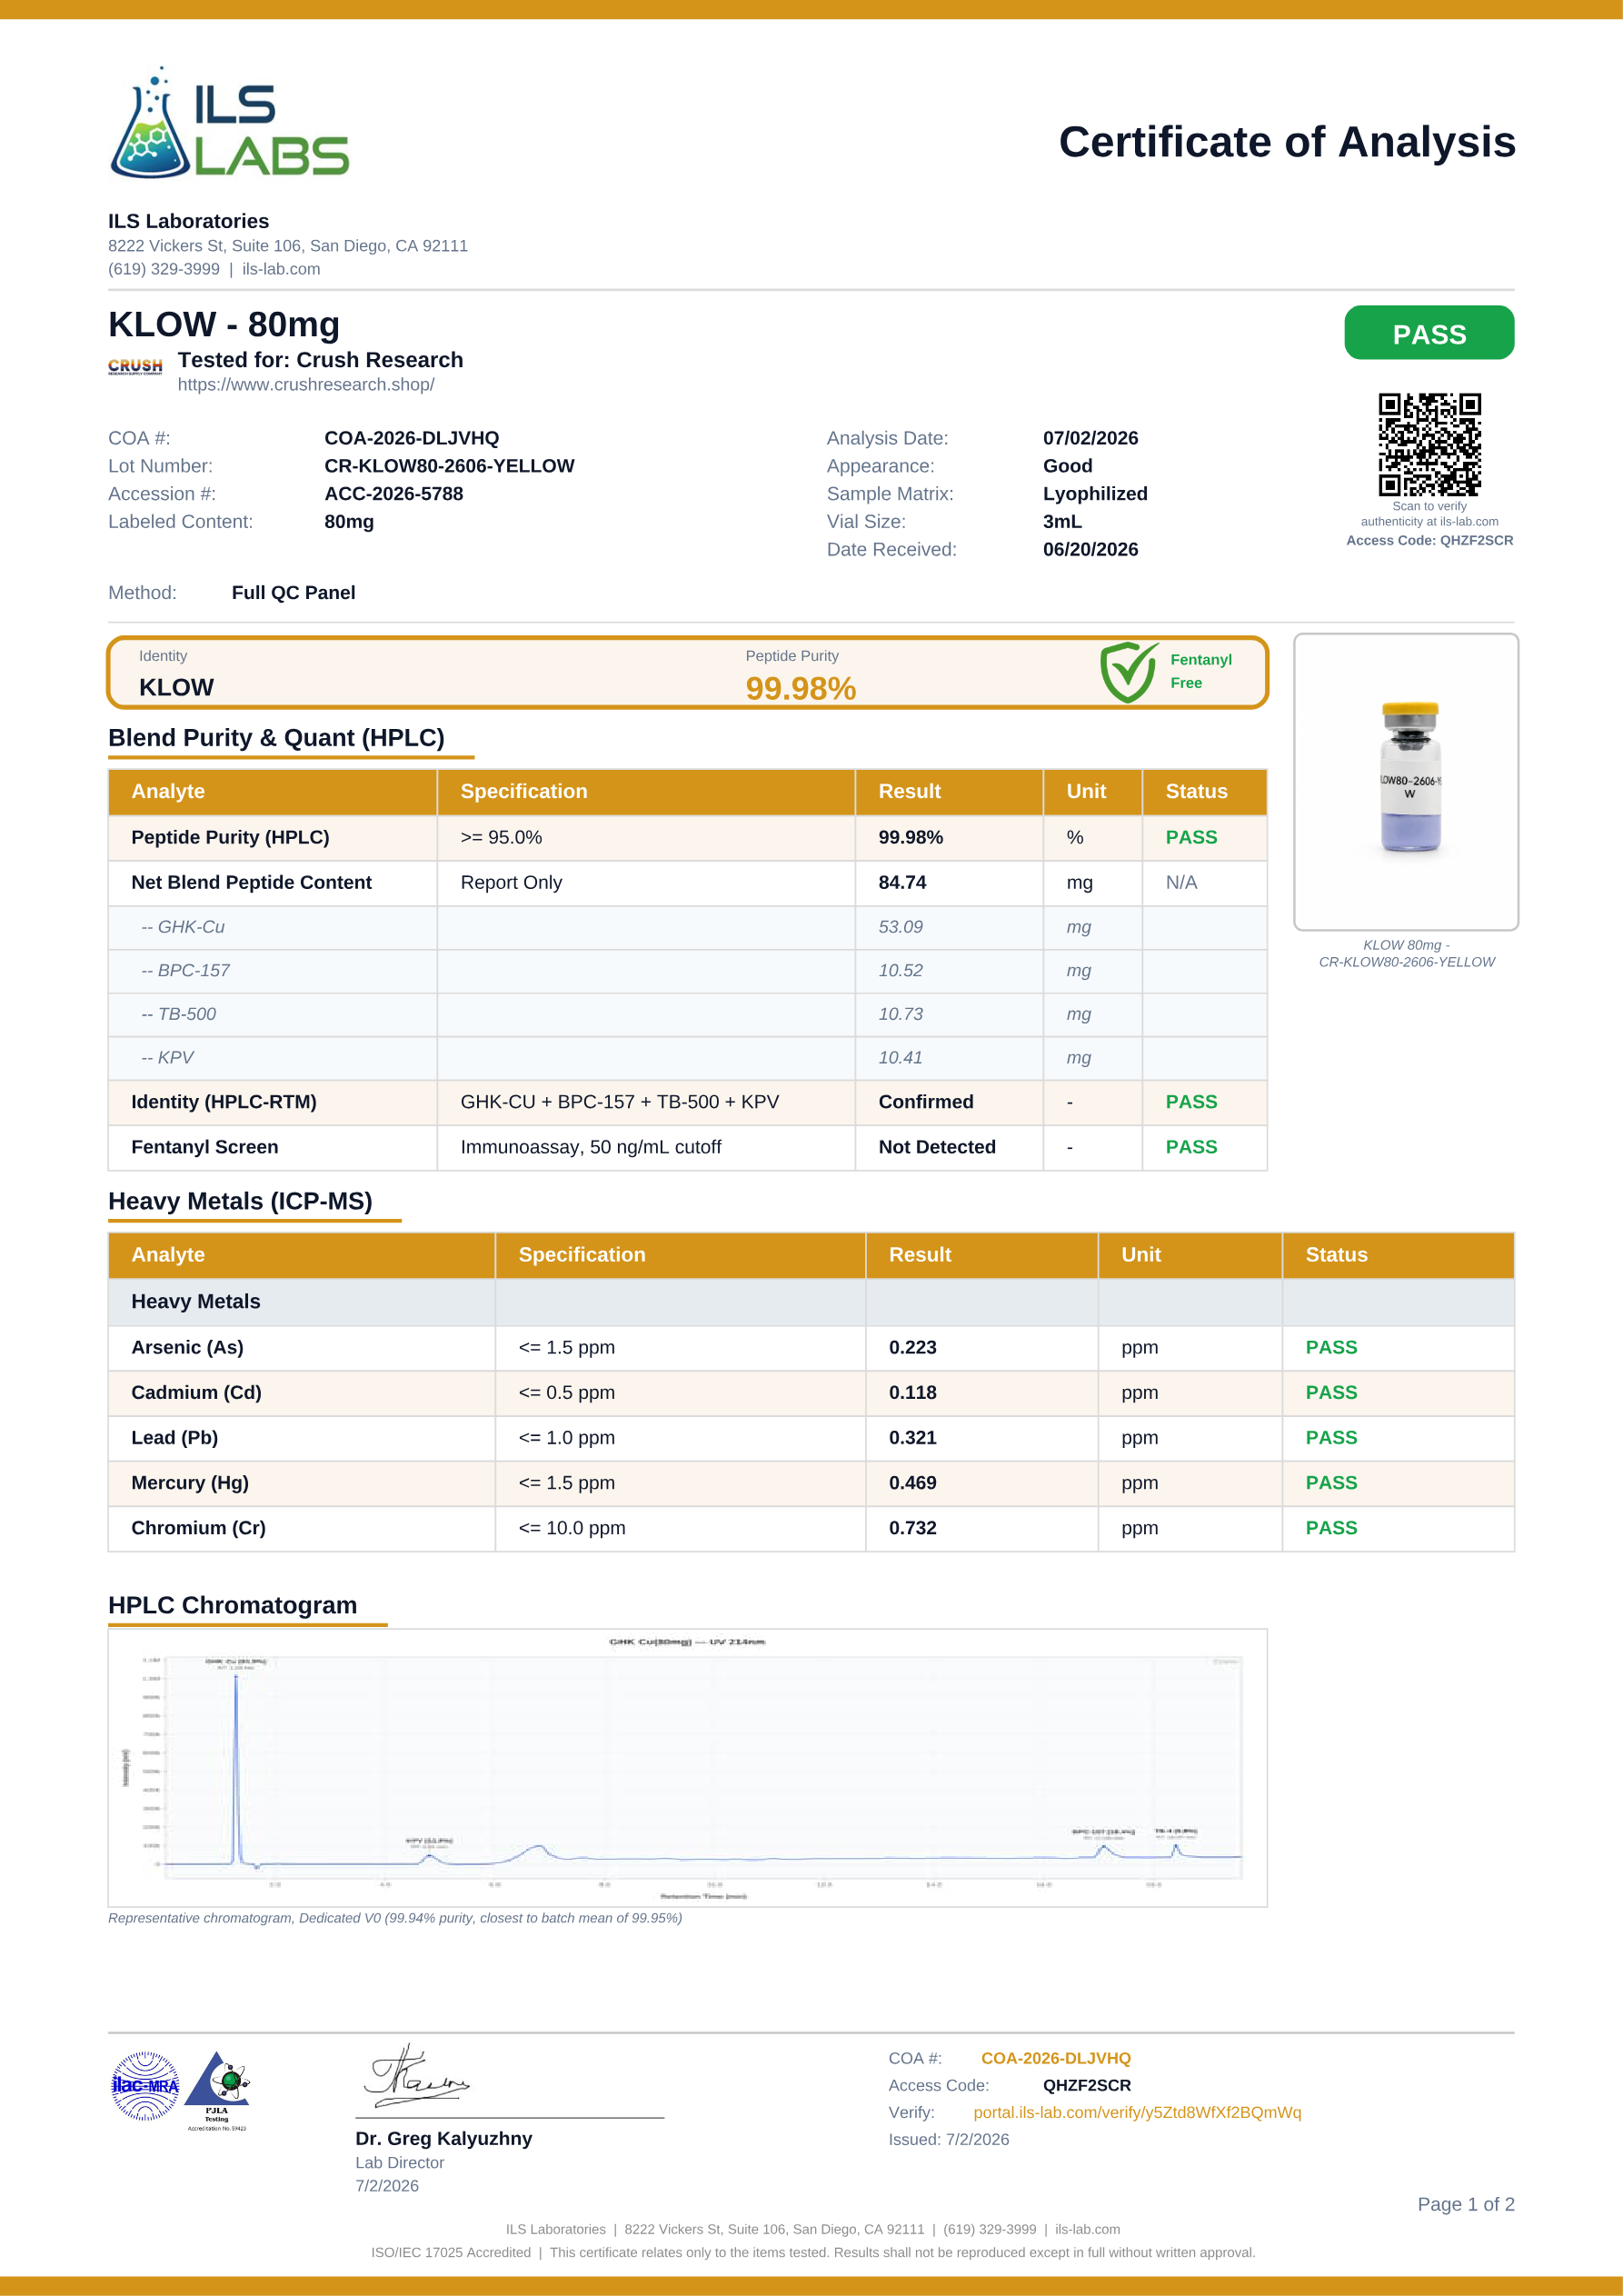Click the orange COA-2026-DLJVHQ footer number

click(x=1056, y=2058)
